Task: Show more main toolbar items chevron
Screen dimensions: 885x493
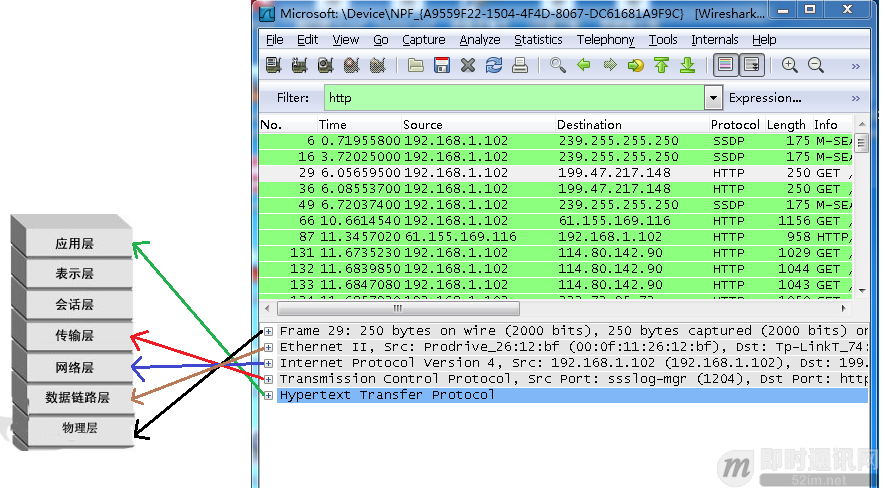Action: 856,66
